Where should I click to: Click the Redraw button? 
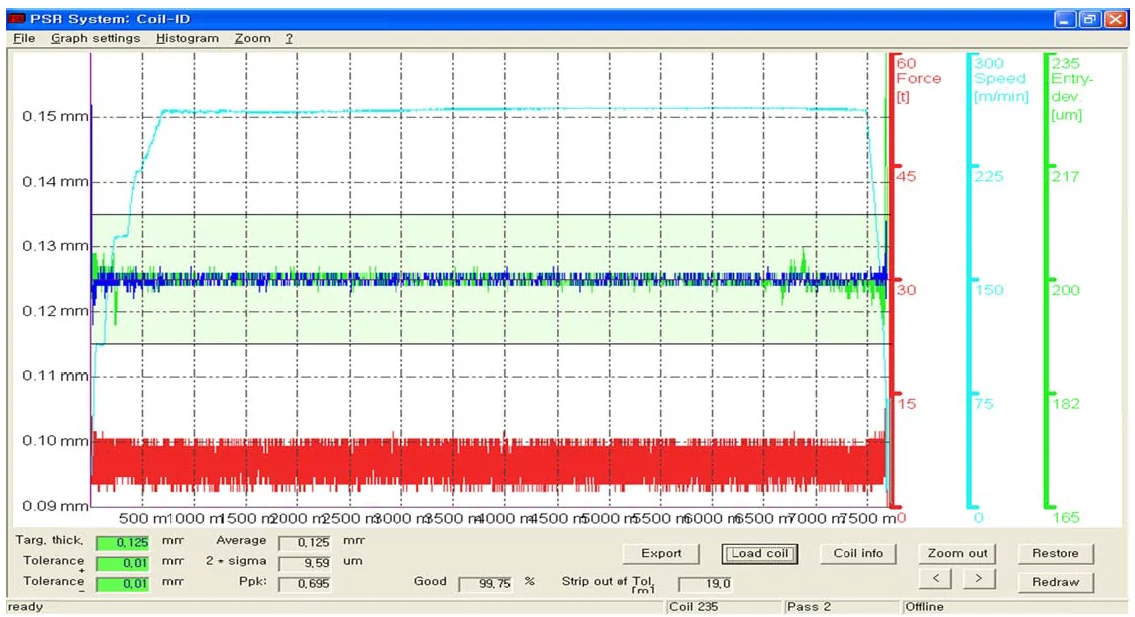click(1055, 582)
